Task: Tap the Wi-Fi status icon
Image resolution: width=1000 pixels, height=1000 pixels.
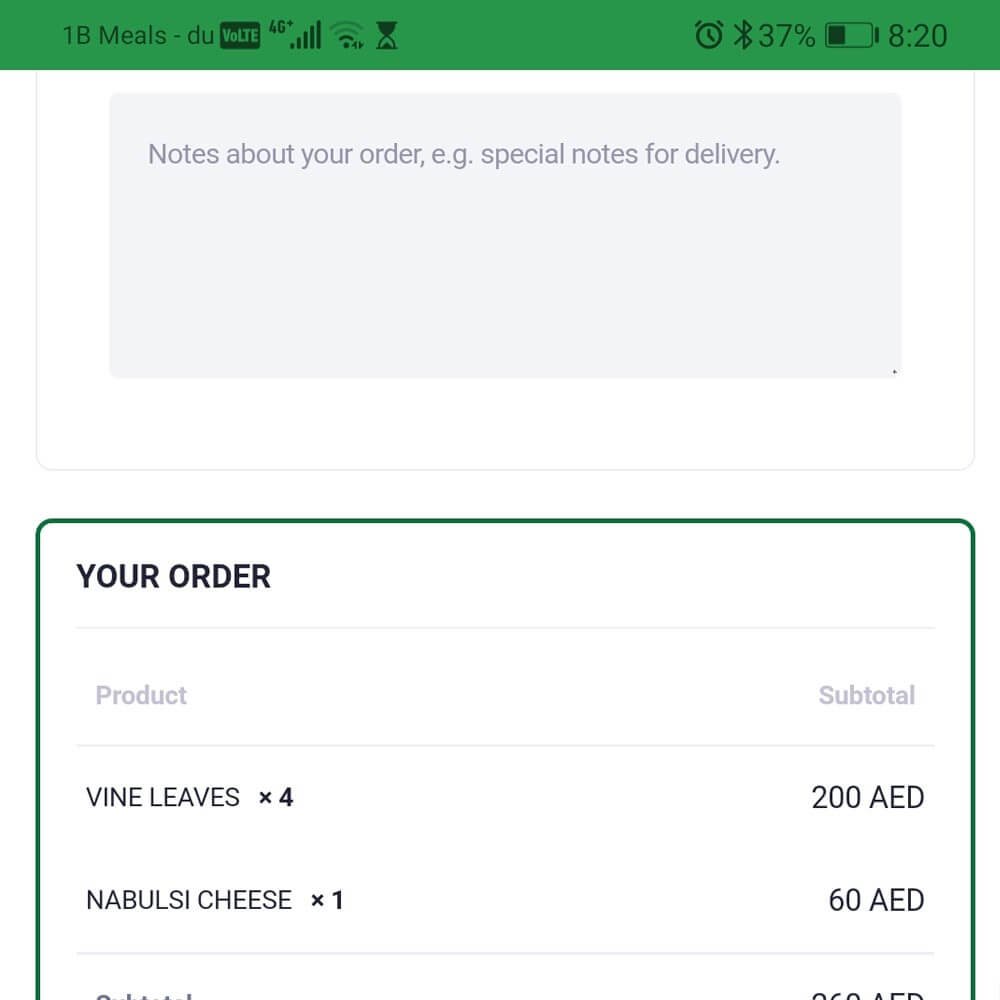Action: [348, 35]
